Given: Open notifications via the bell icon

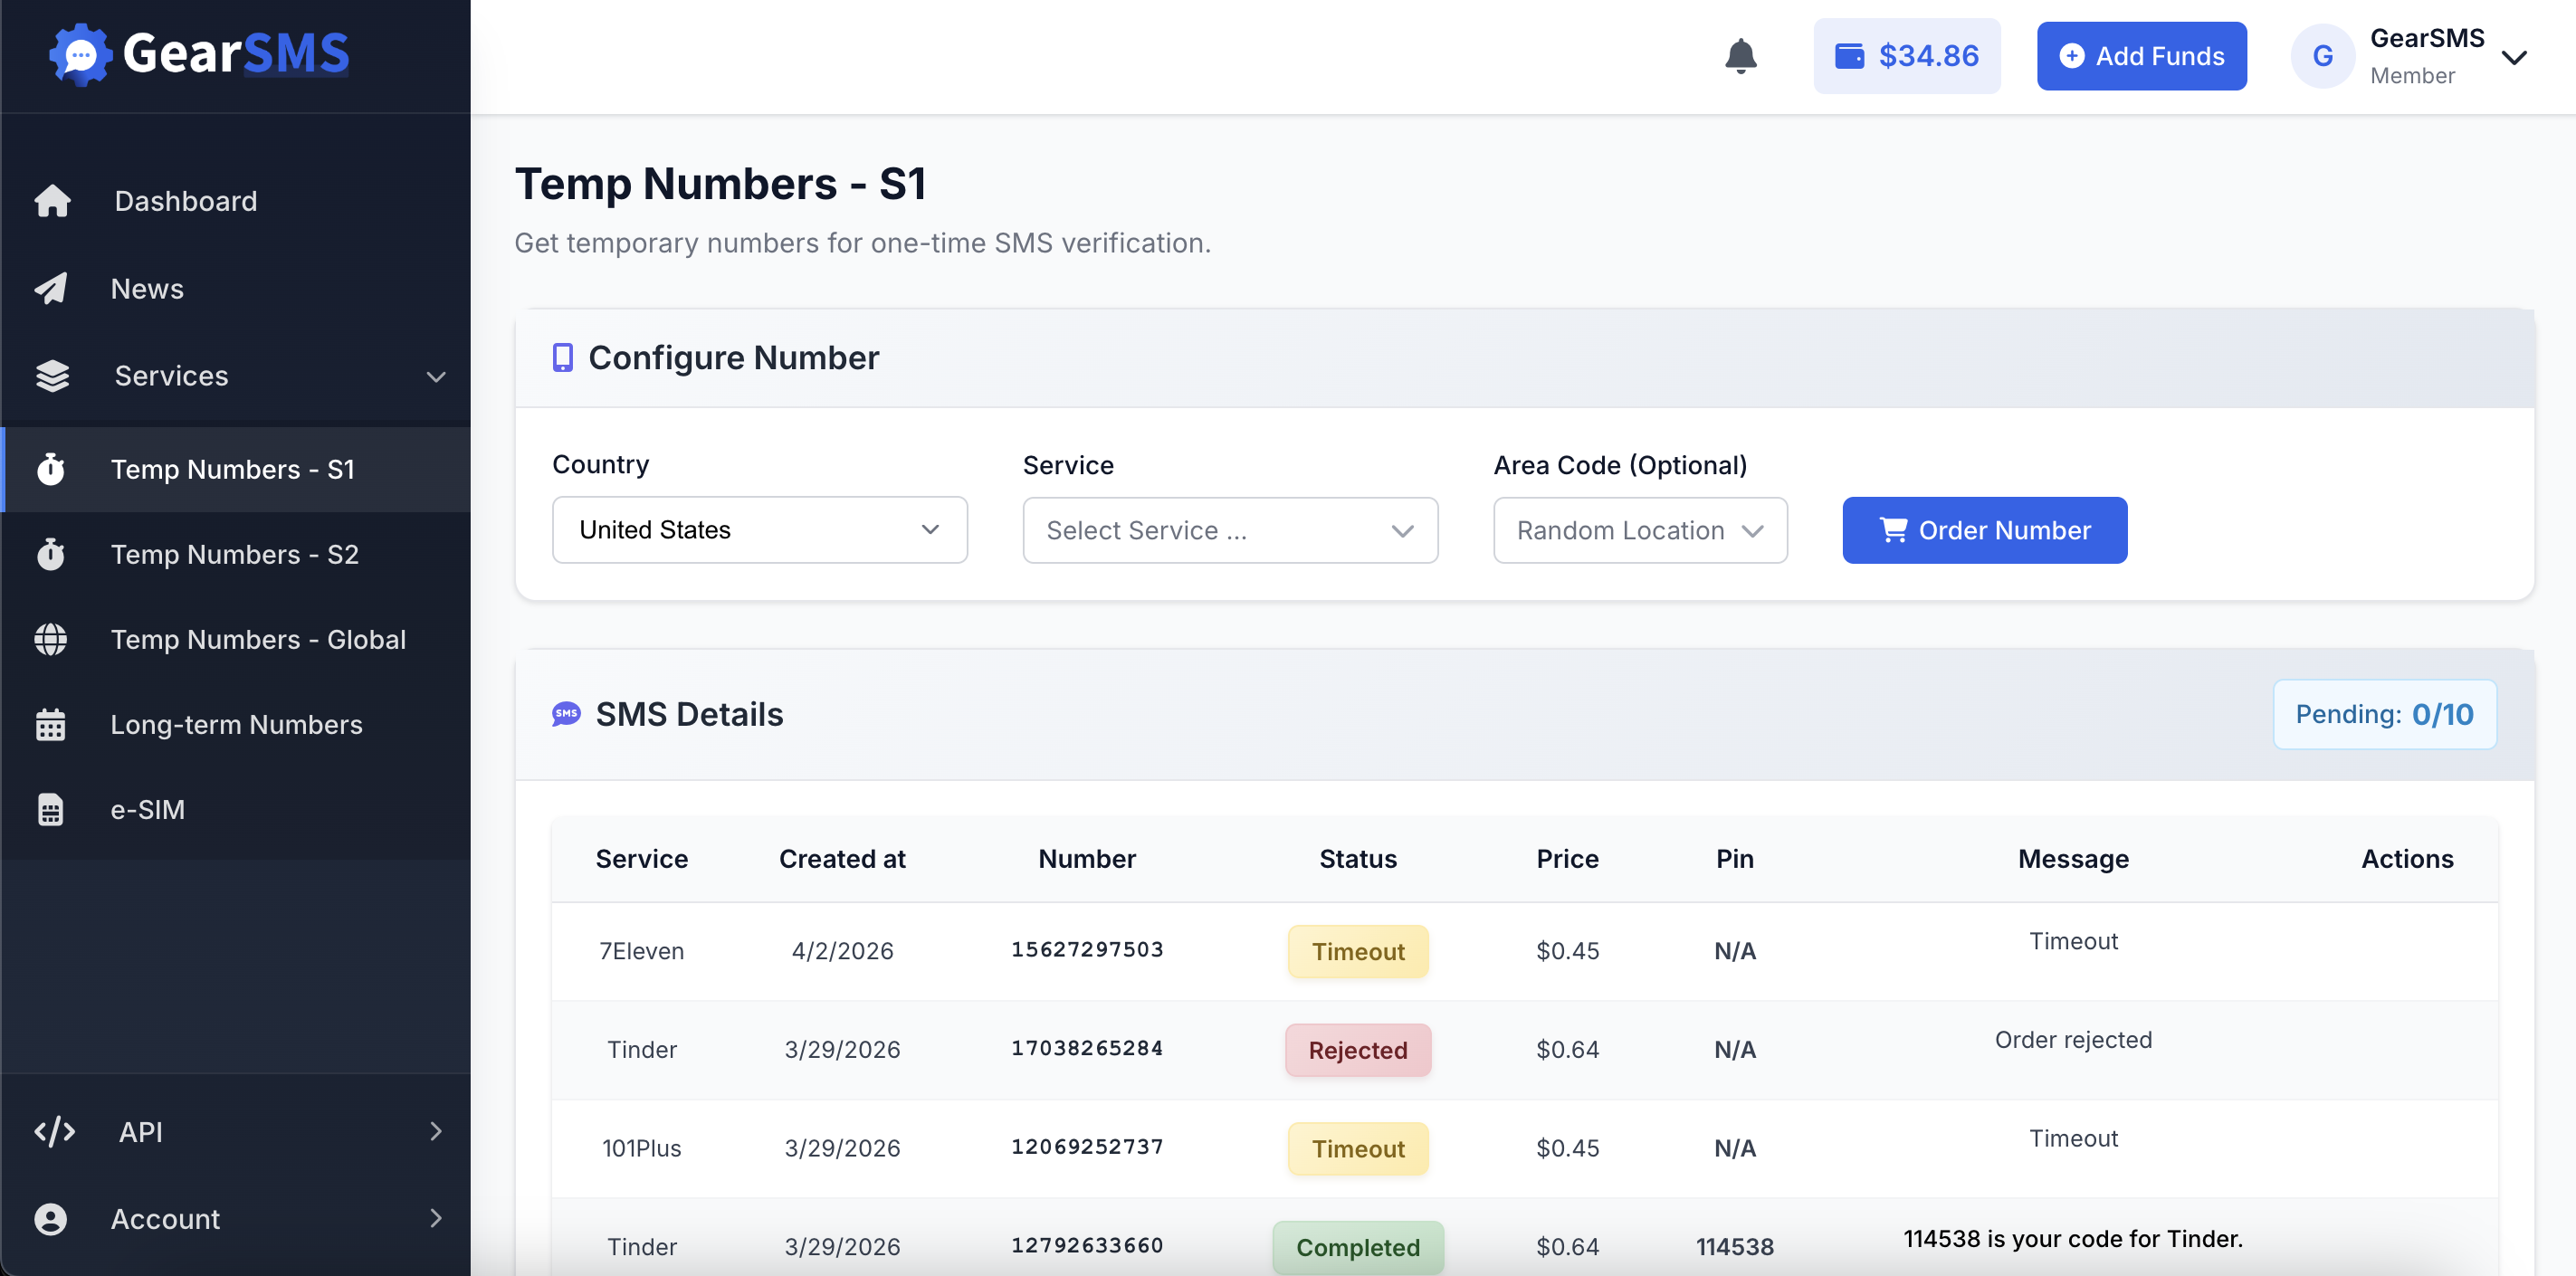Looking at the screenshot, I should tap(1740, 56).
